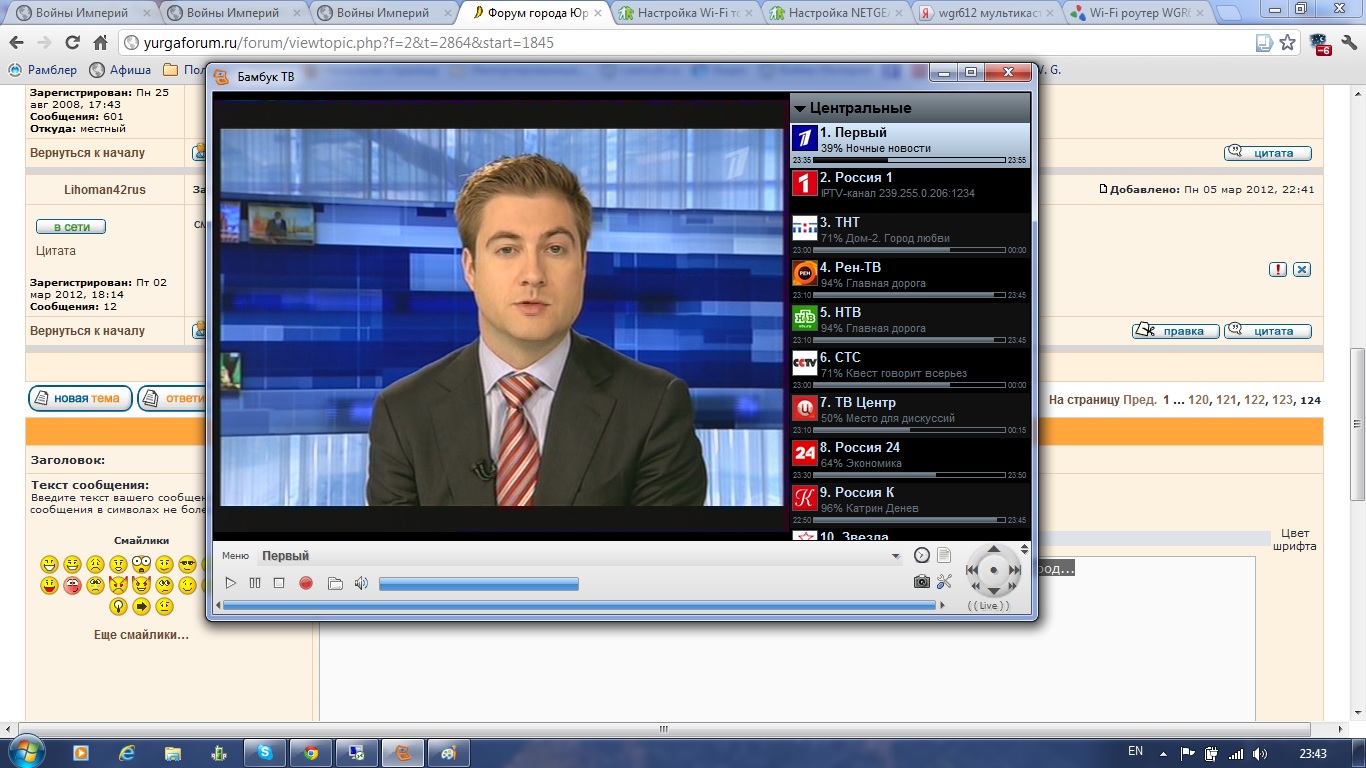Viewport: 1366px width, 768px height.
Task: Pause the TV stream
Action: 255,583
